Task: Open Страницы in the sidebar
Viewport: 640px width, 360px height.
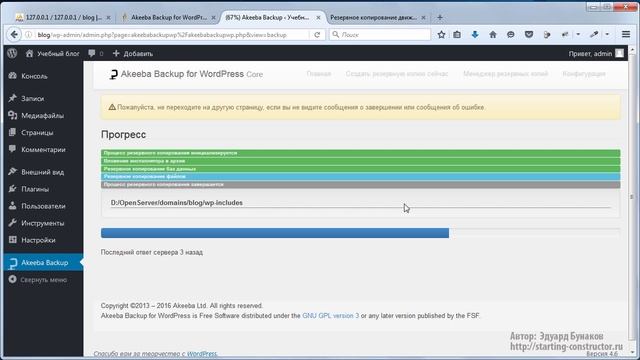Action: tap(37, 133)
